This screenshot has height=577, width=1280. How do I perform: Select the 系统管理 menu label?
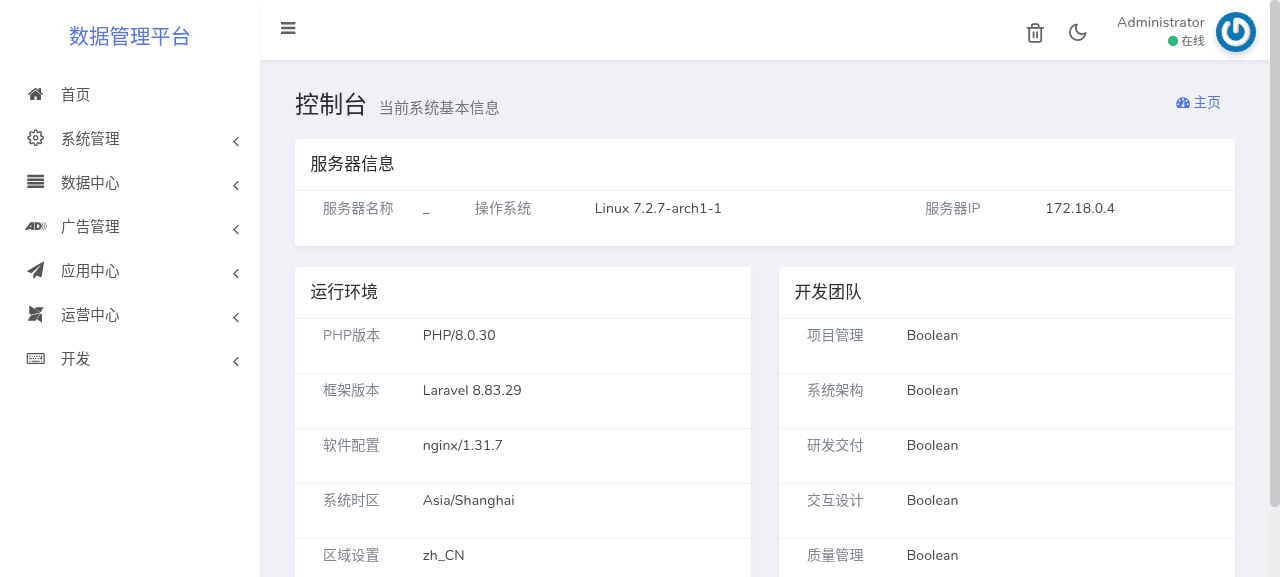click(90, 139)
